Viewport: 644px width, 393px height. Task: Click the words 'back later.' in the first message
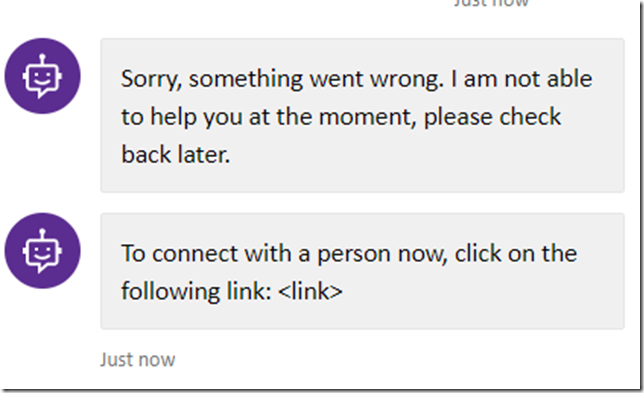[x=175, y=155]
